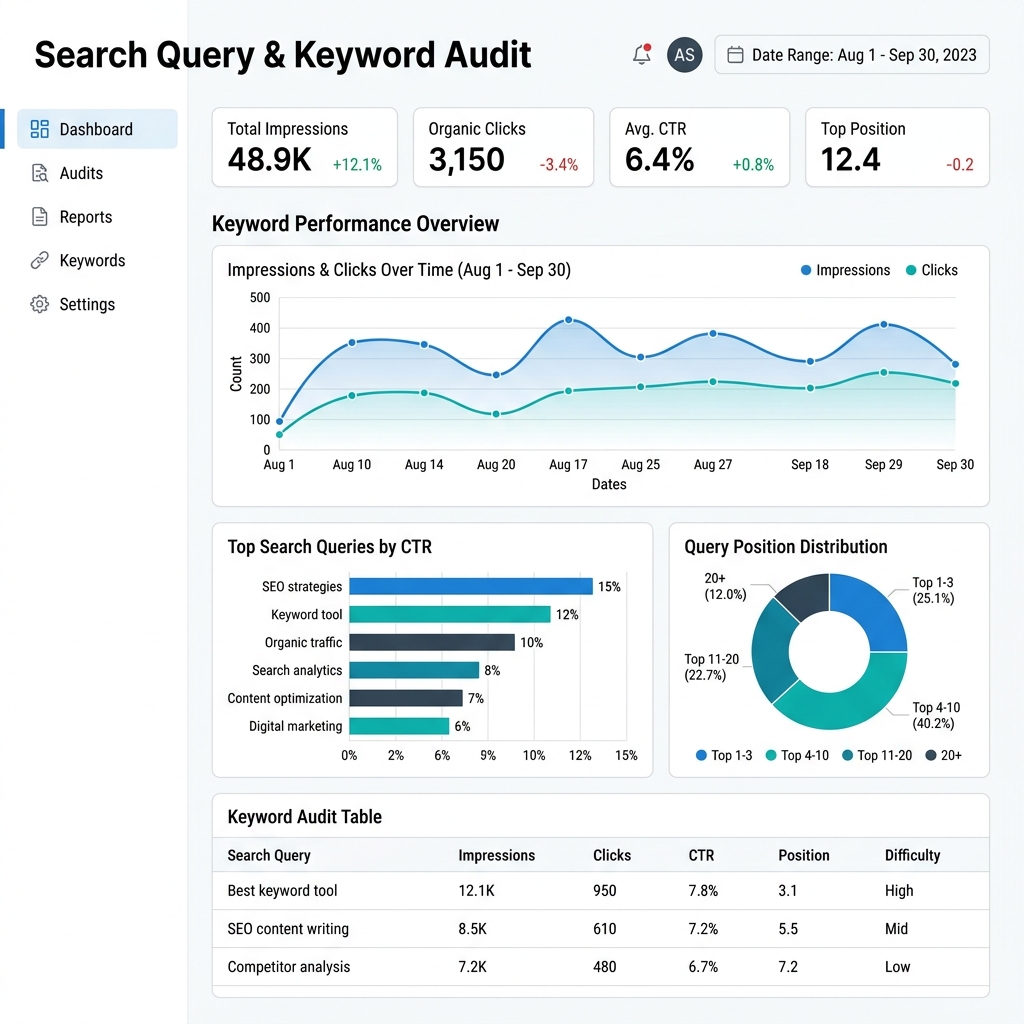Click the High difficulty cell
This screenshot has width=1024, height=1024.
(899, 891)
